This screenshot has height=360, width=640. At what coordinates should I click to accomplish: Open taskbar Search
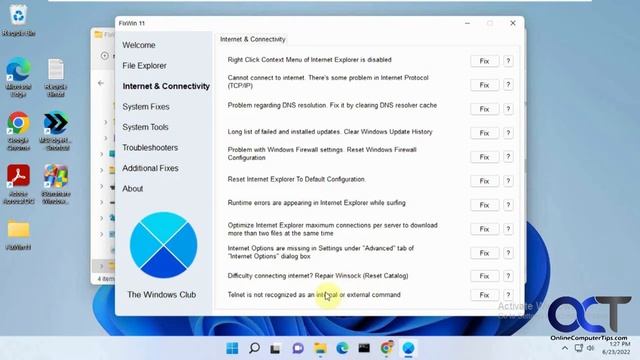click(254, 348)
